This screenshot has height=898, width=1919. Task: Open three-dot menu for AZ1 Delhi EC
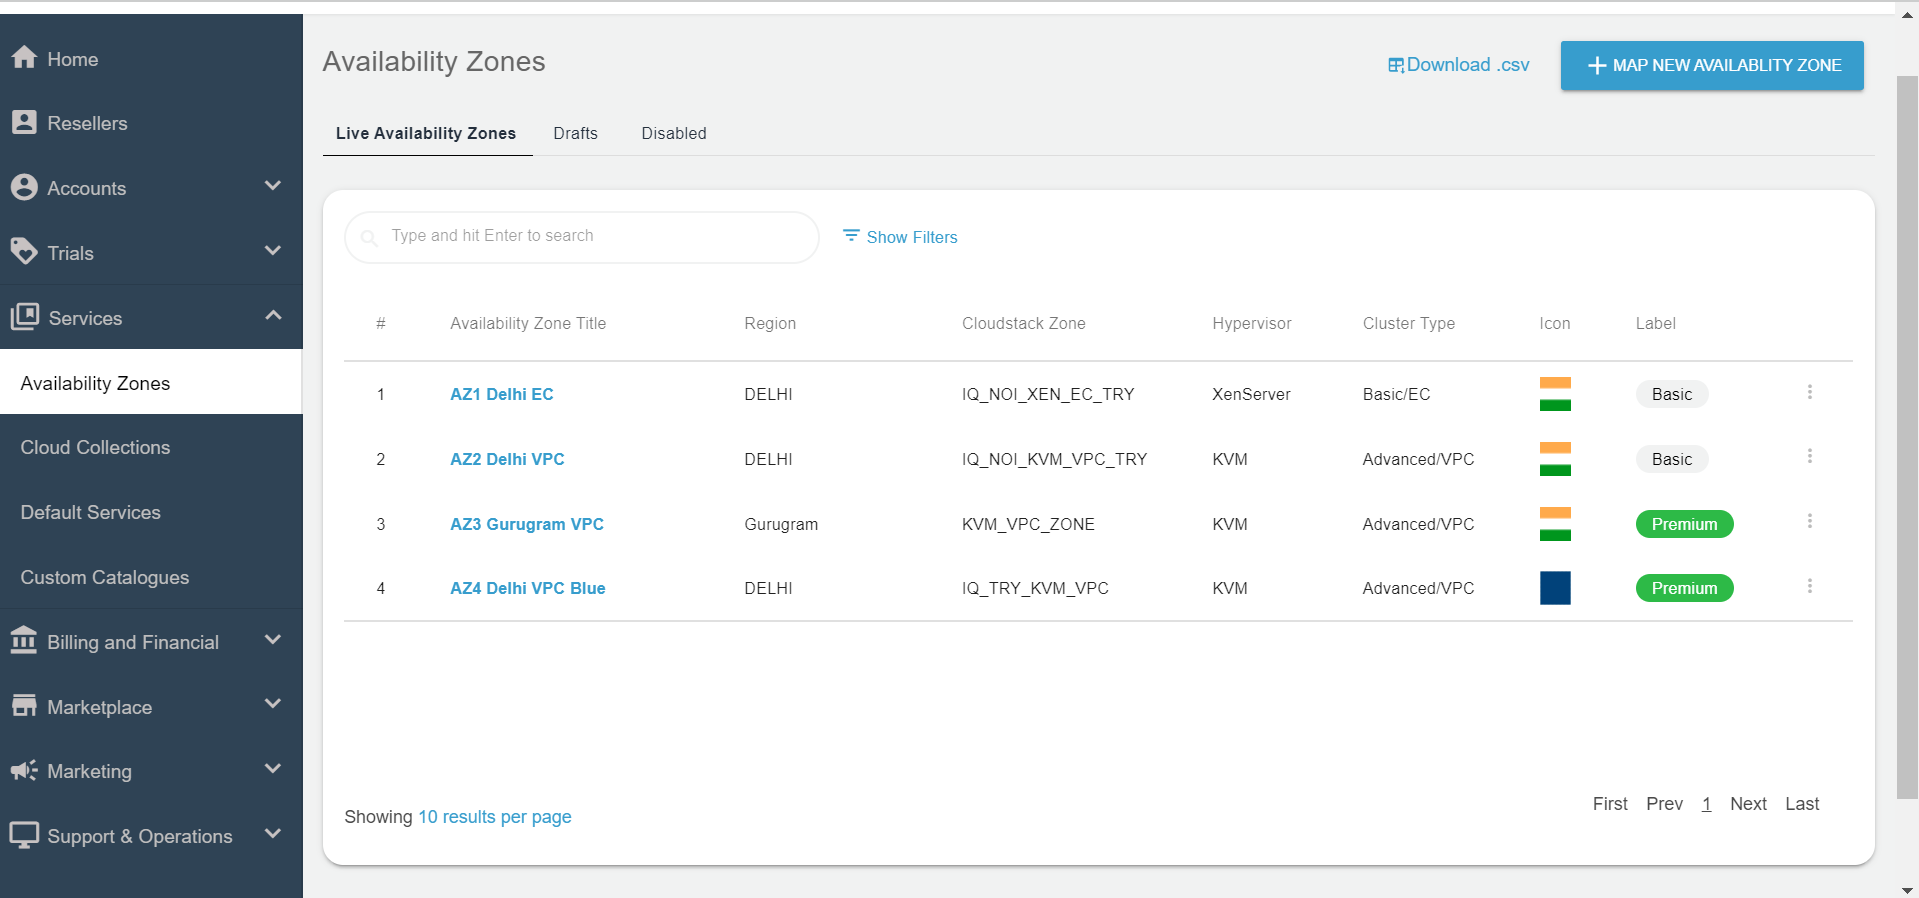coord(1809,392)
